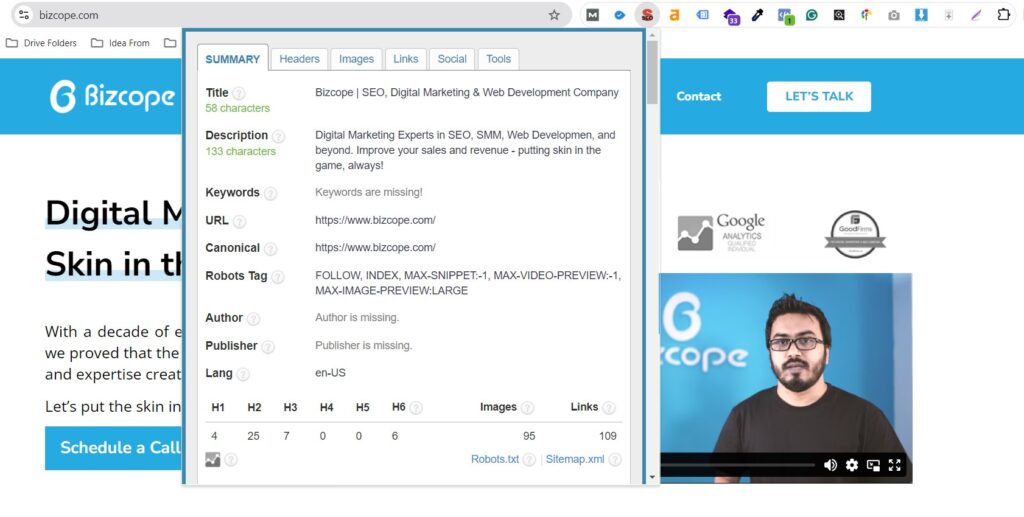Switch to the Headers tab

point(300,59)
